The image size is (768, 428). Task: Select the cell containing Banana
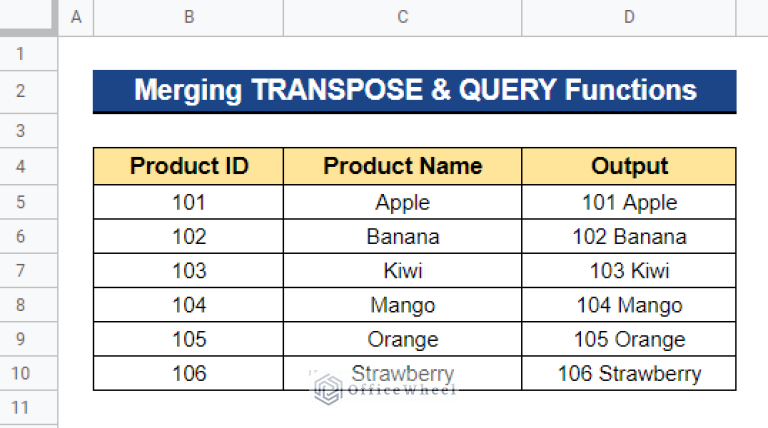[x=403, y=237]
